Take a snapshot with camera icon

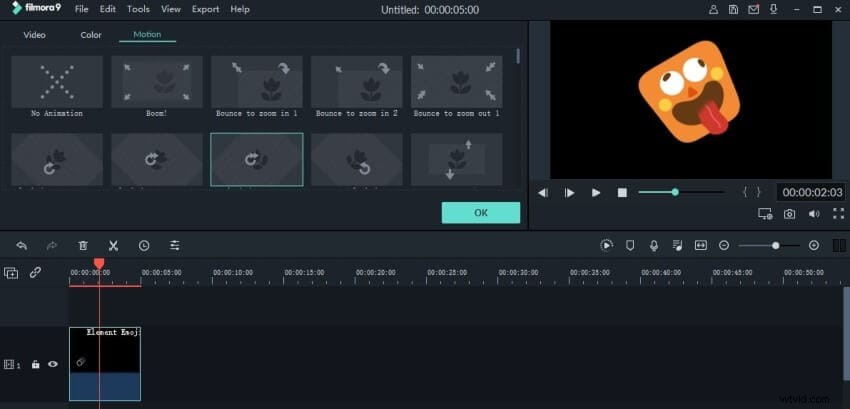[789, 214]
